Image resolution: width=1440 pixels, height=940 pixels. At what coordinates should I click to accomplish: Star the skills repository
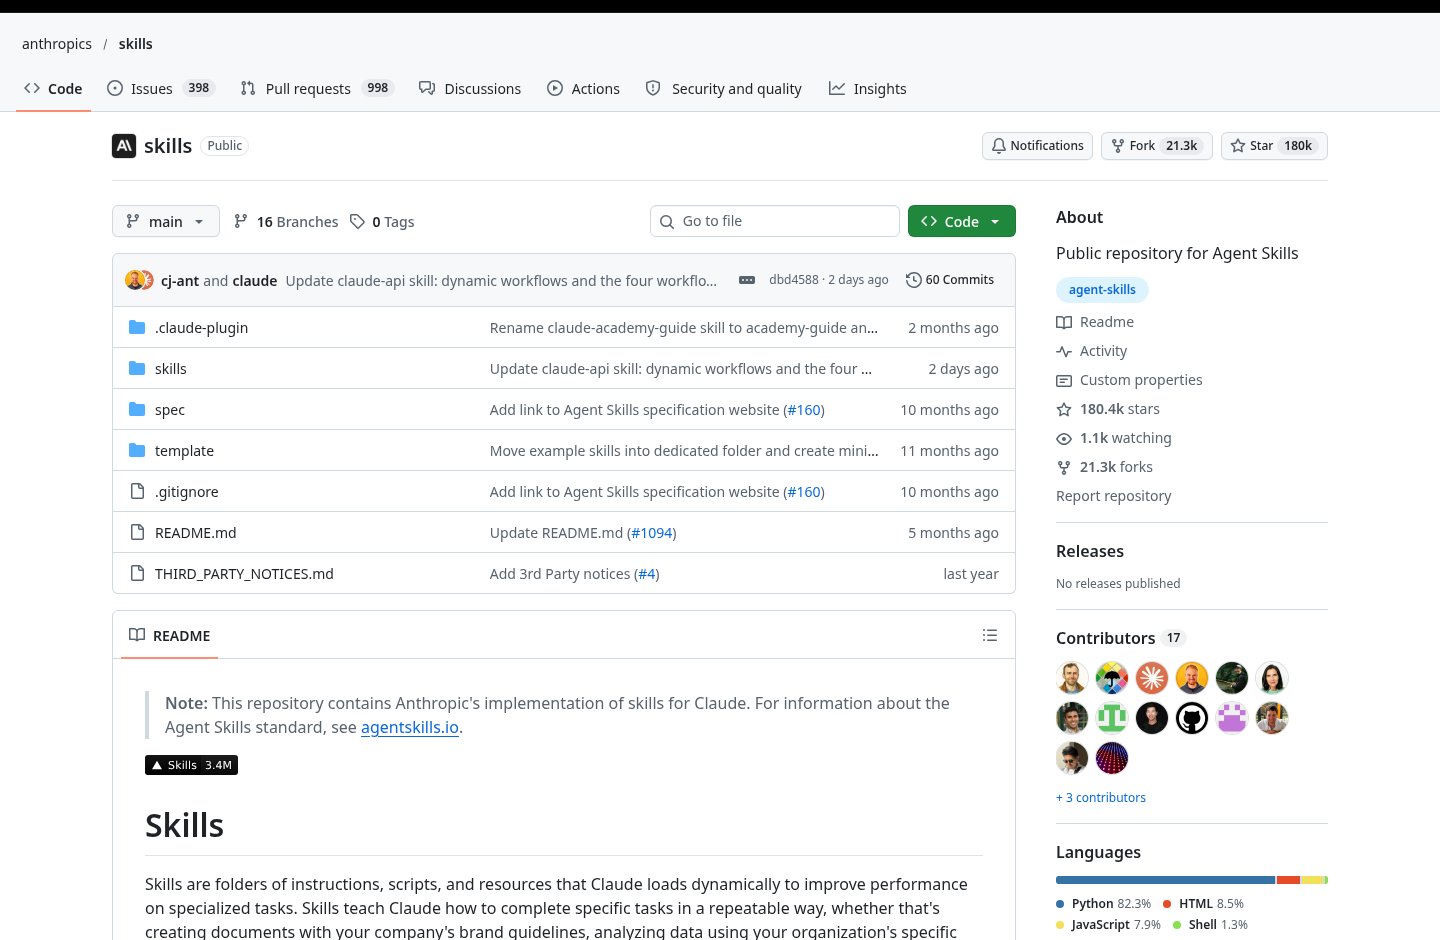(x=1274, y=146)
